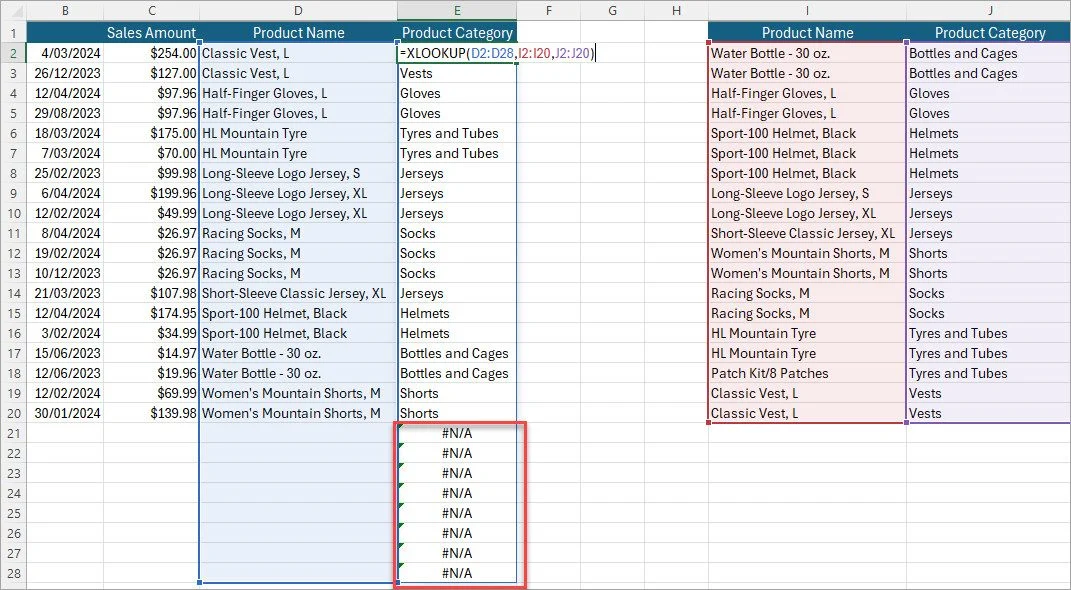The width and height of the screenshot is (1071, 590).
Task: Select the column G header
Action: 613,10
